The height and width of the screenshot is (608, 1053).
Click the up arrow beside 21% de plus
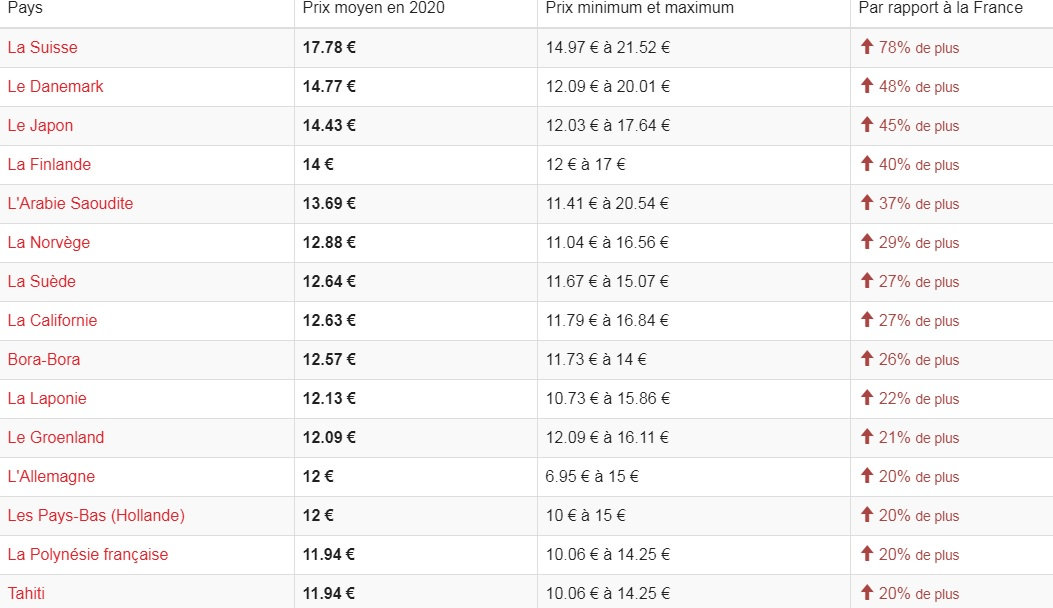(x=867, y=437)
